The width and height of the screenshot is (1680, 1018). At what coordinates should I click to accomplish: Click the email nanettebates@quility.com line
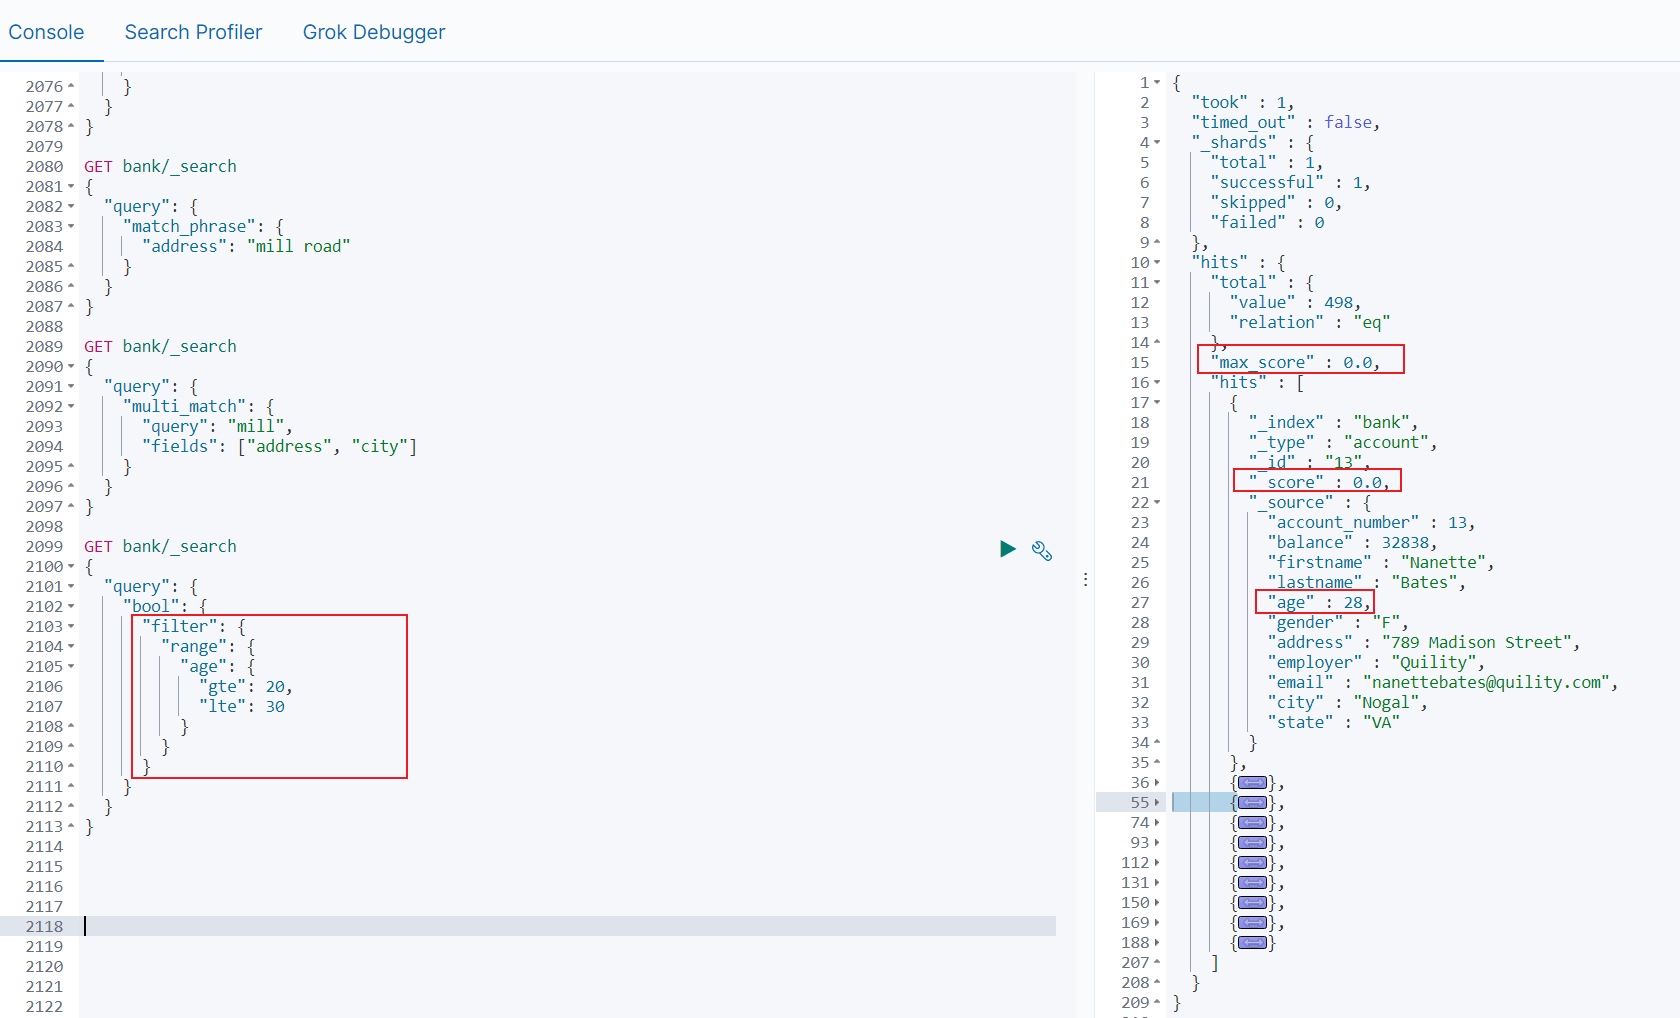pos(1443,682)
